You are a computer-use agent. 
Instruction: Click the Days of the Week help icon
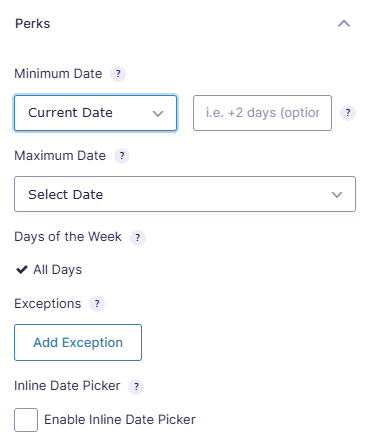(138, 238)
